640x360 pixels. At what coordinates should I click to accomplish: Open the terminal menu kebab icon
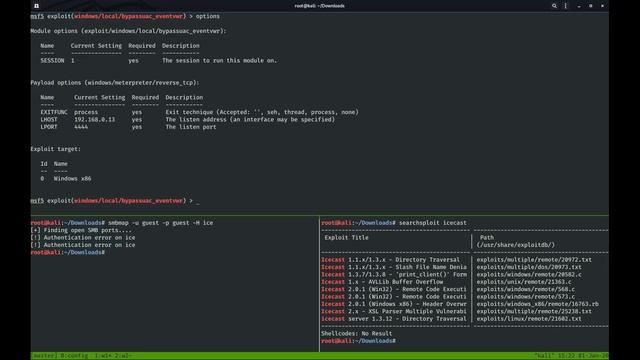565,6
